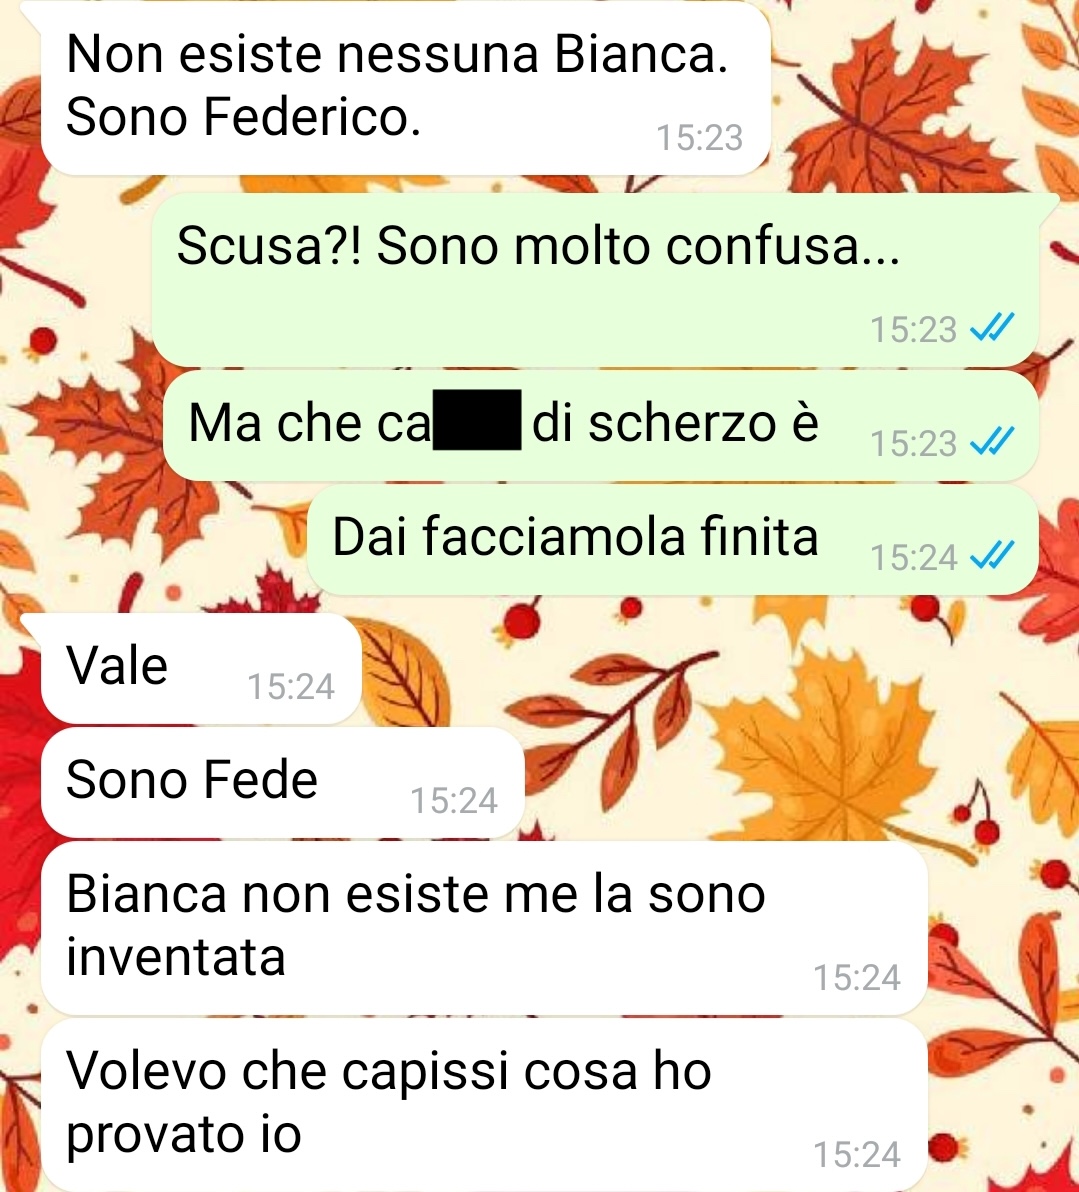Tap the message 'Non esiste nessuna Bianca. Sono Federico.'
Image resolution: width=1079 pixels, height=1192 pixels.
pos(405,87)
